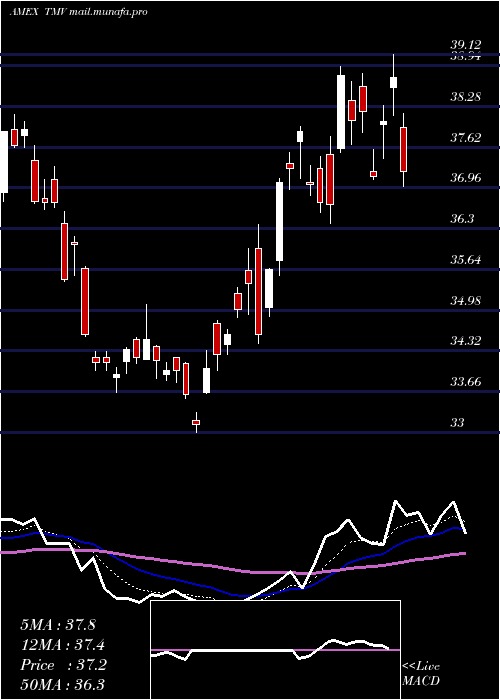
Task: Click the last red candlestick on the right
Action: (404, 150)
